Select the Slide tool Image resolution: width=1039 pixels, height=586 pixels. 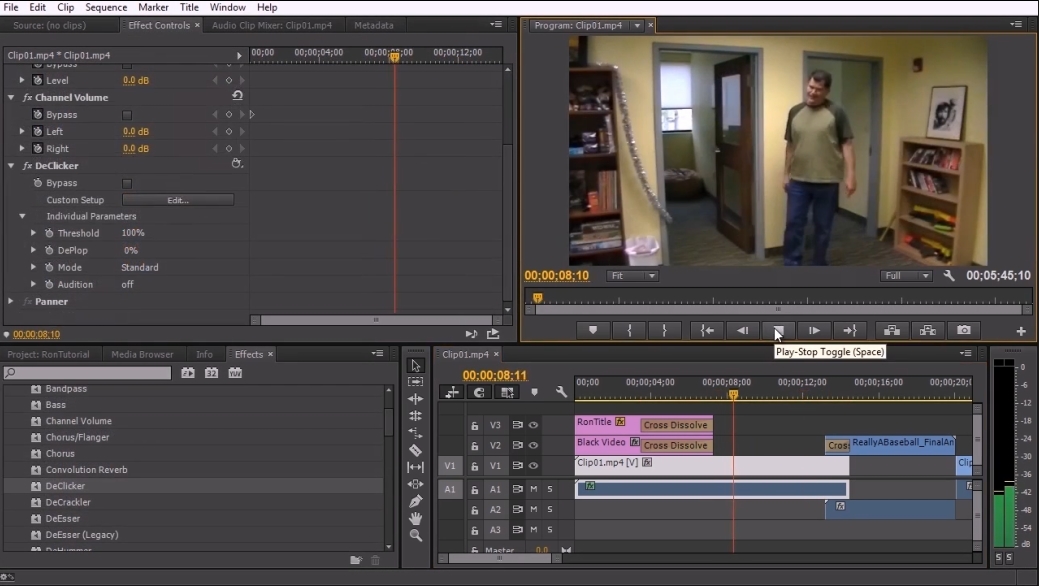415,484
